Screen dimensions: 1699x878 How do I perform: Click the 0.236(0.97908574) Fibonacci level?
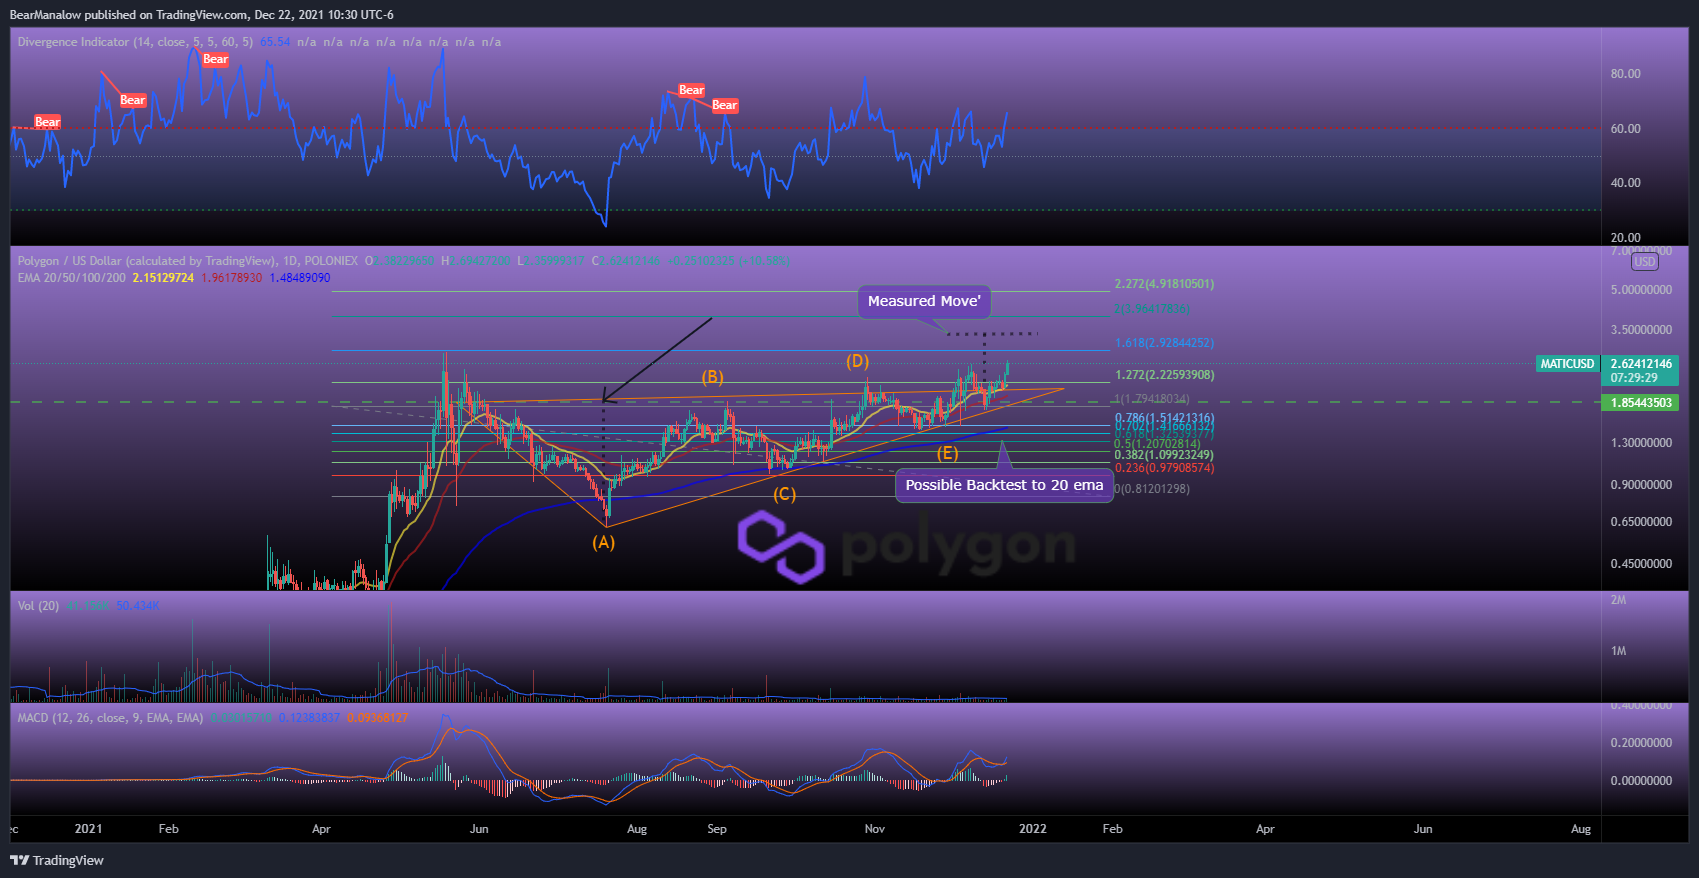pyautogui.click(x=1165, y=468)
